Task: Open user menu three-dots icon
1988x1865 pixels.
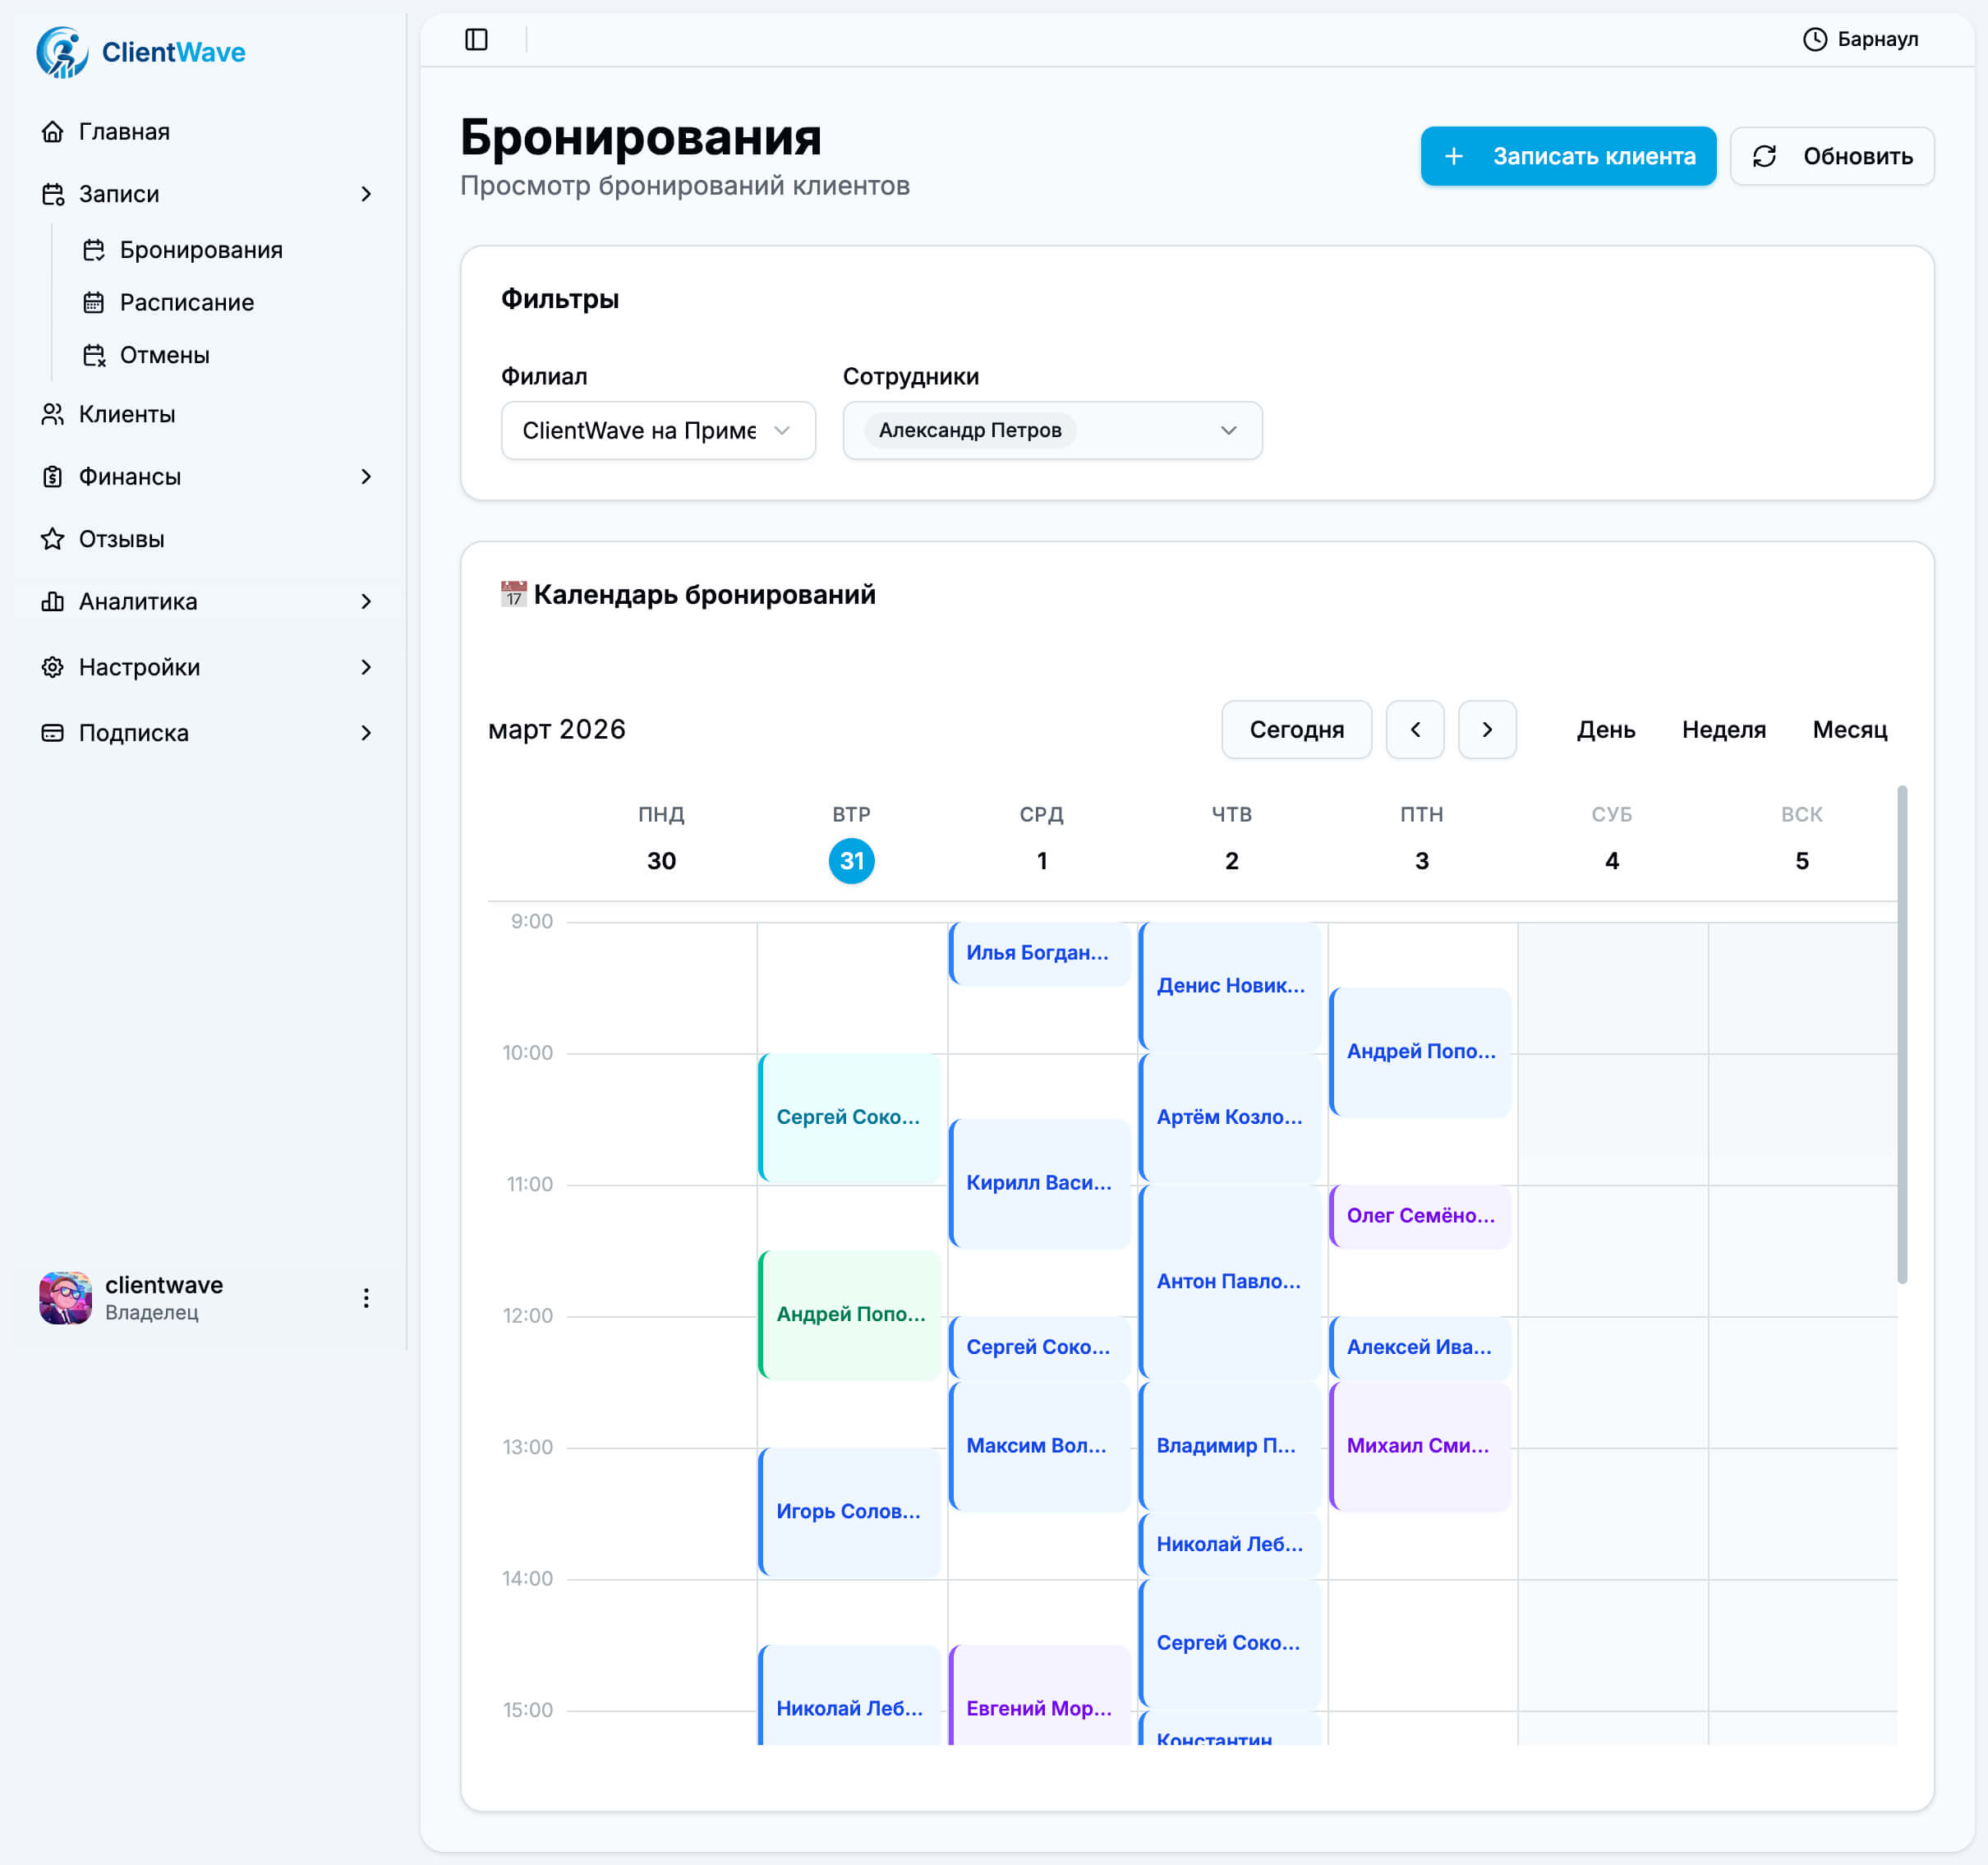Action: tap(366, 1298)
